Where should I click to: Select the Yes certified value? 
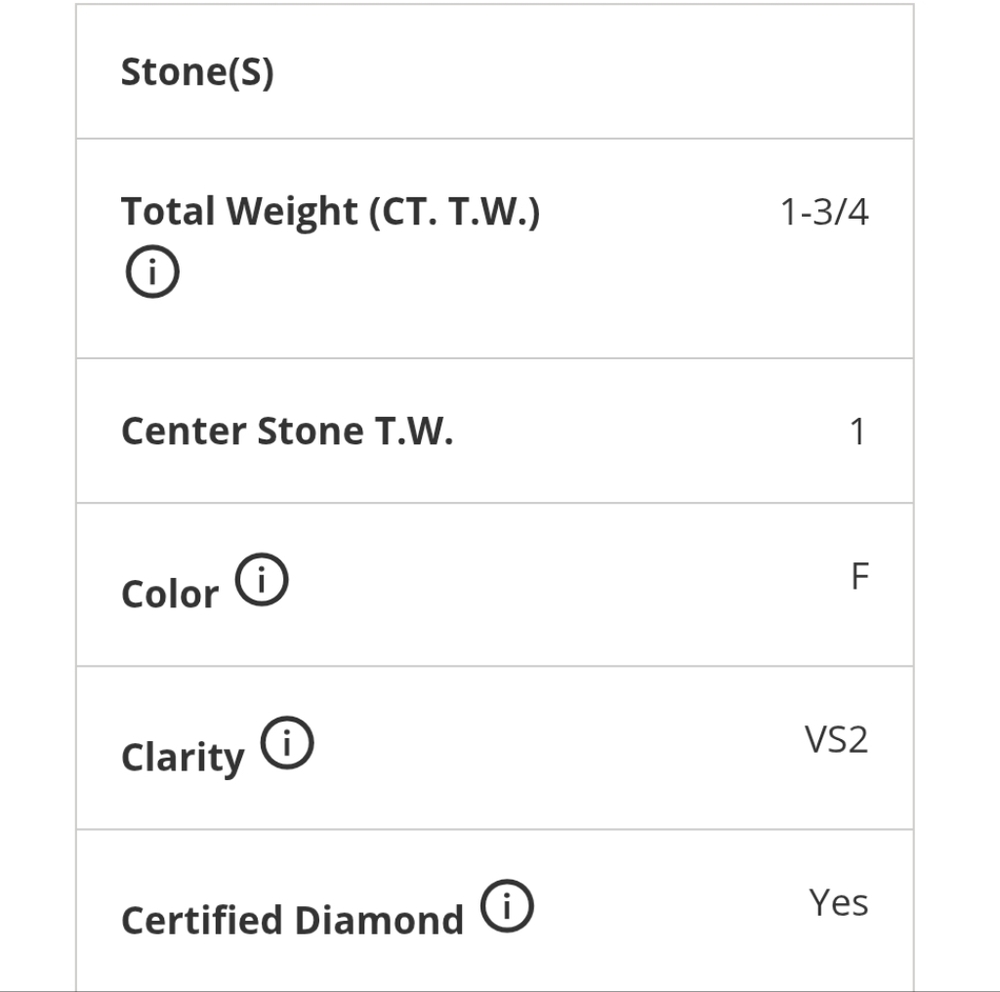839,903
